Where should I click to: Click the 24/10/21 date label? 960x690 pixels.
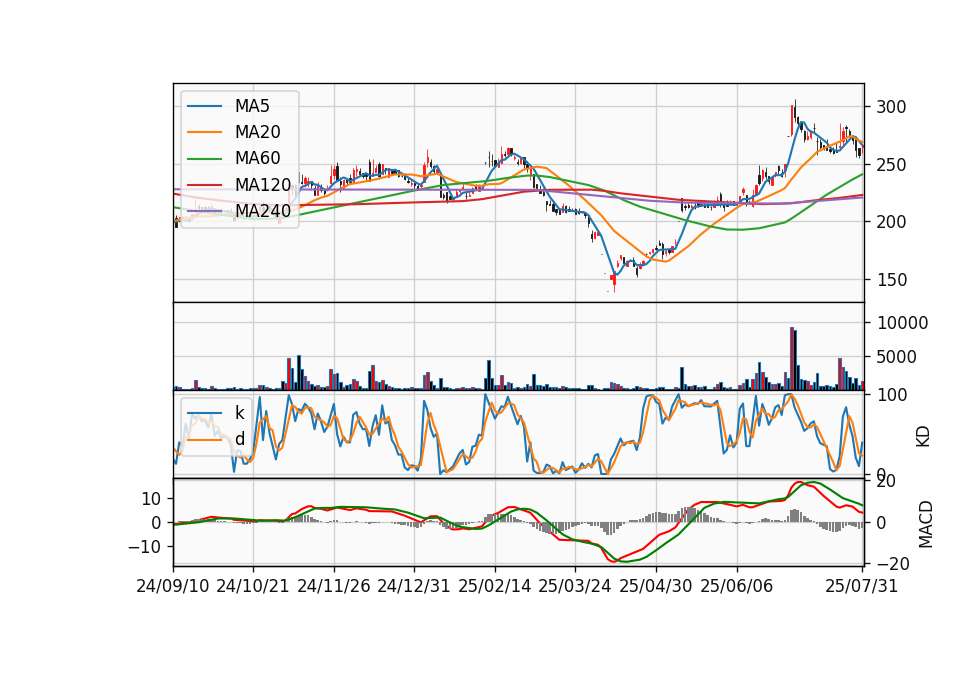coord(253,586)
